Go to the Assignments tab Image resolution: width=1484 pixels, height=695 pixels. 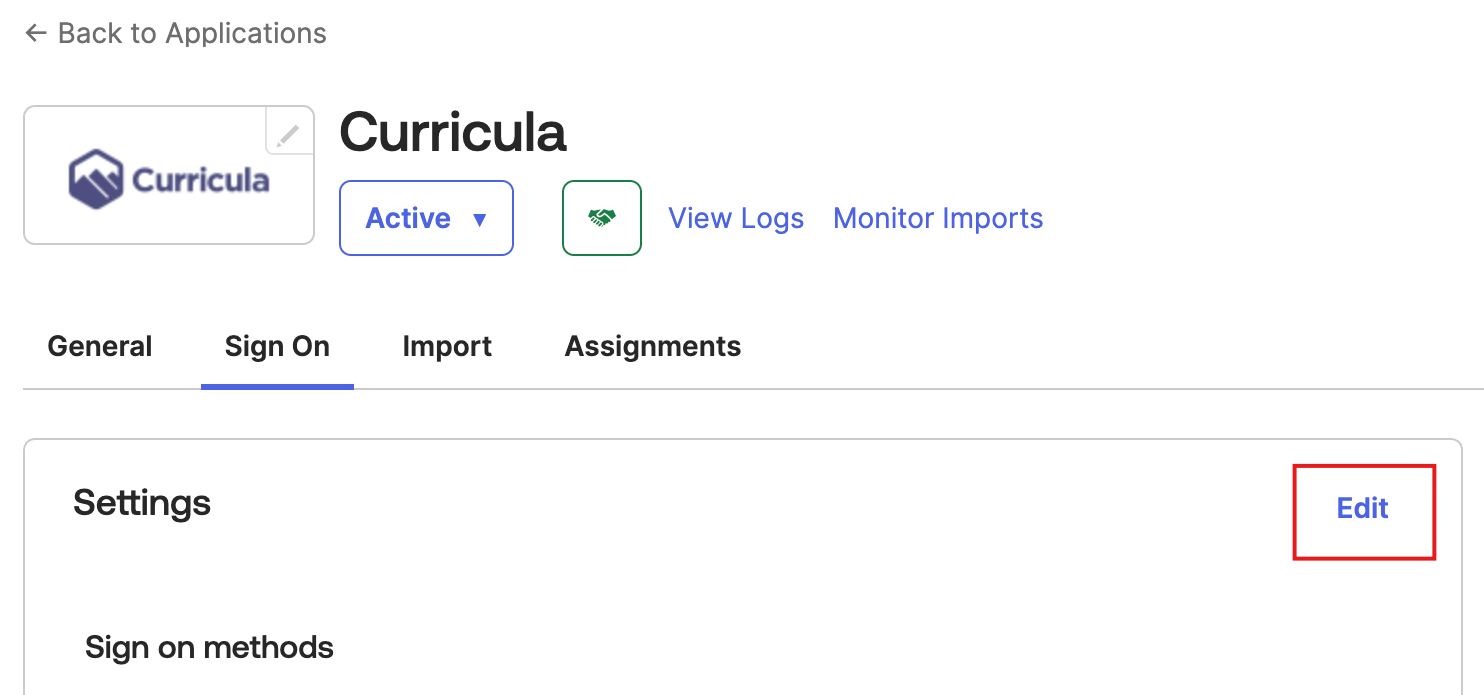click(653, 346)
